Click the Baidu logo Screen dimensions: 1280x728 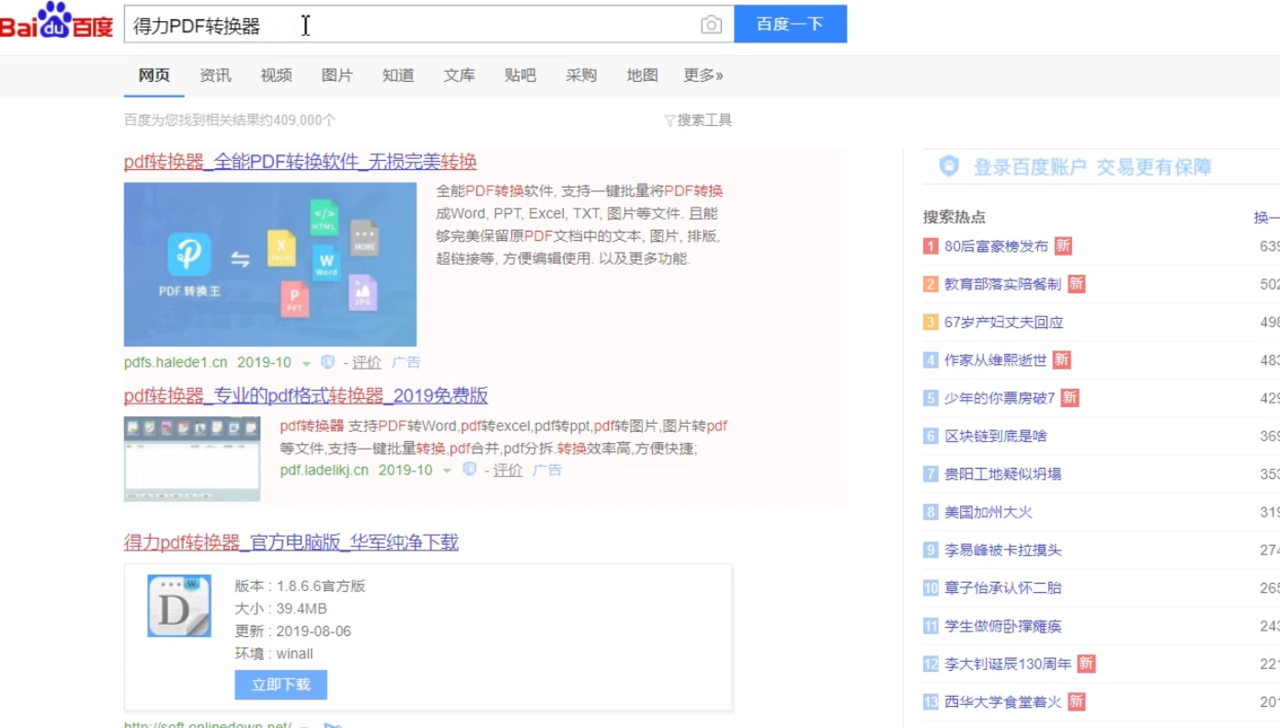coord(57,22)
